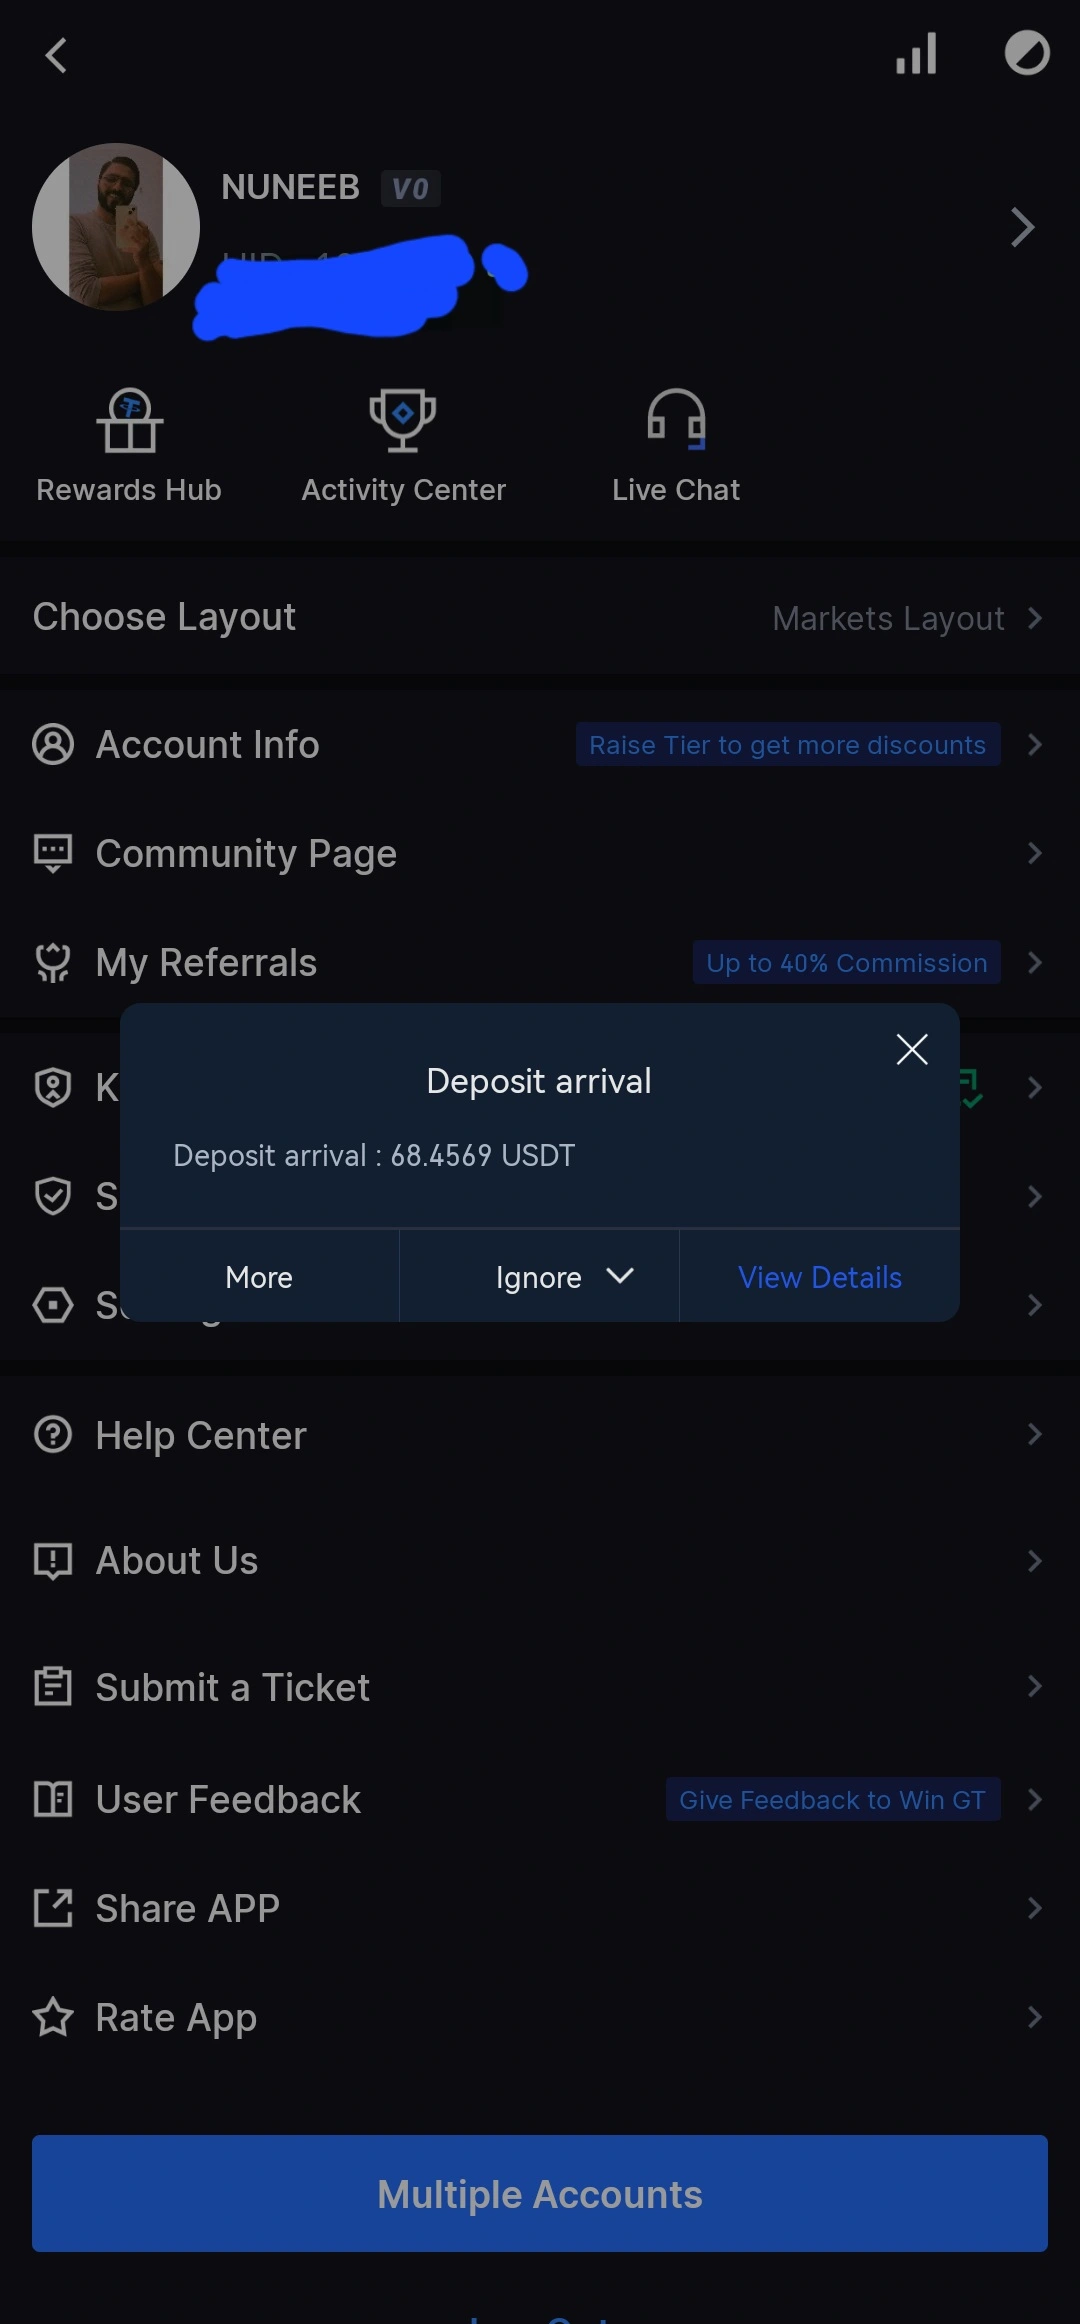Tap the NUNEEB profile avatar
The width and height of the screenshot is (1080, 2324).
click(116, 227)
